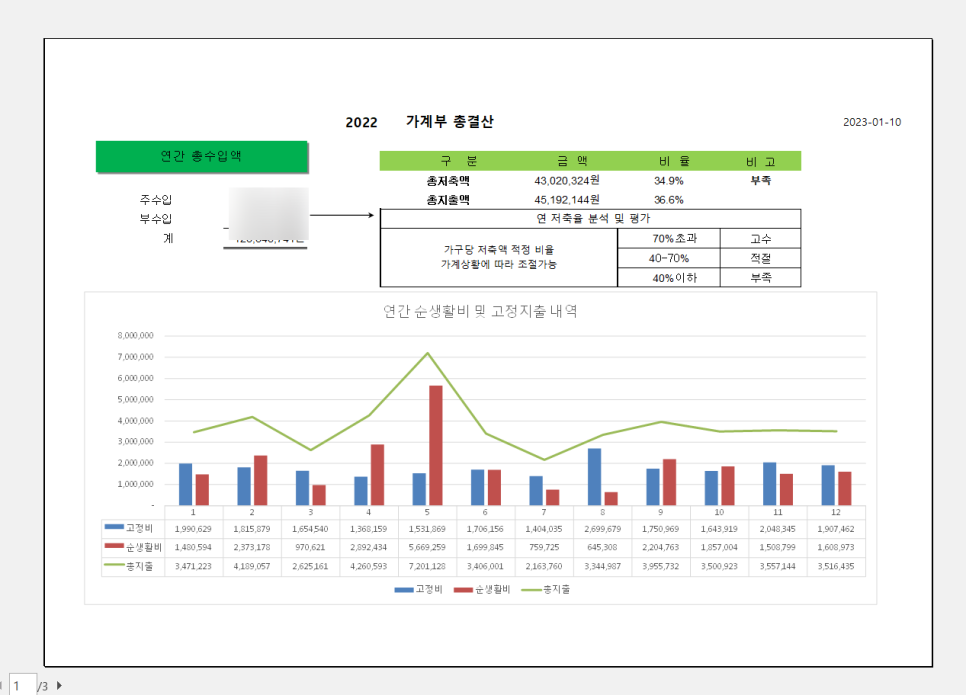Select the '적절' cell
Viewport: 966px width, 695px height.
(761, 258)
